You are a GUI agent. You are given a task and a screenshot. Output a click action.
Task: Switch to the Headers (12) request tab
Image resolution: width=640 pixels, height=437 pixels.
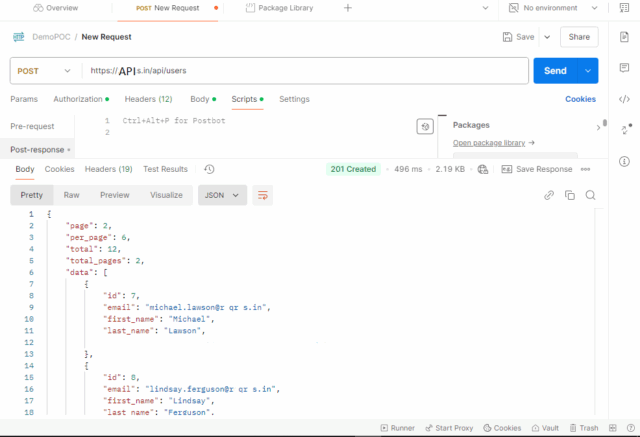148,99
